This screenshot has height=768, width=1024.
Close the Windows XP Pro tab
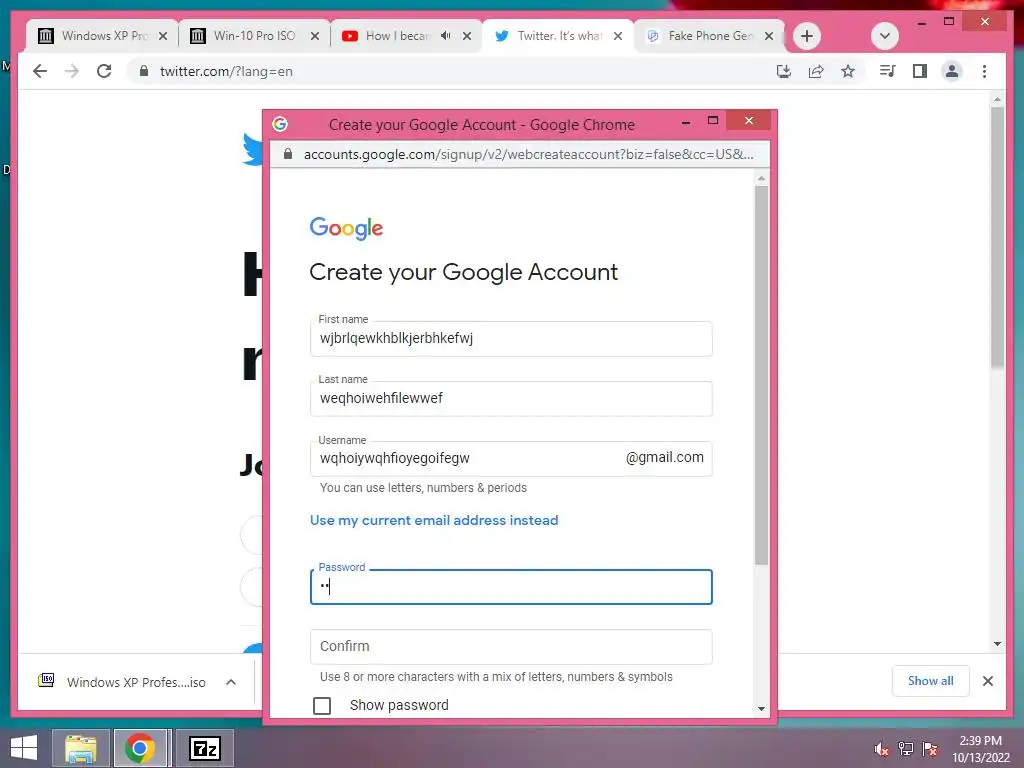(x=163, y=36)
